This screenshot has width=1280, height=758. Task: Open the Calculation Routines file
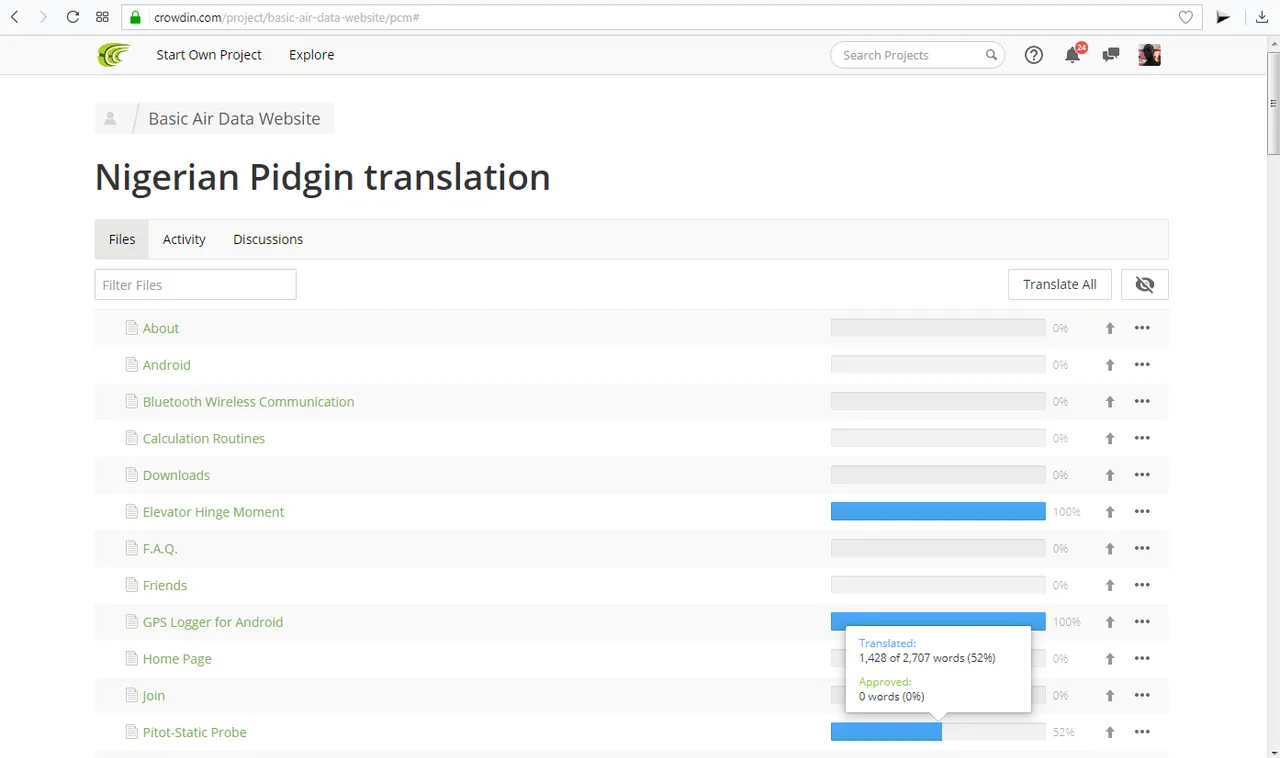tap(204, 438)
